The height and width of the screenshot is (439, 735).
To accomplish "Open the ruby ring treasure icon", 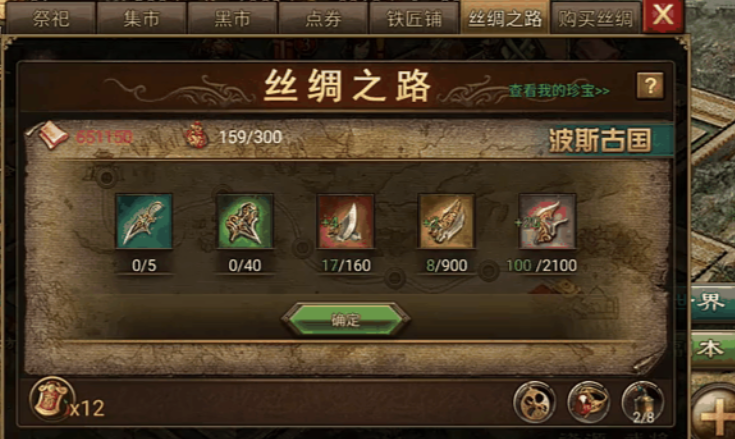I will 588,402.
